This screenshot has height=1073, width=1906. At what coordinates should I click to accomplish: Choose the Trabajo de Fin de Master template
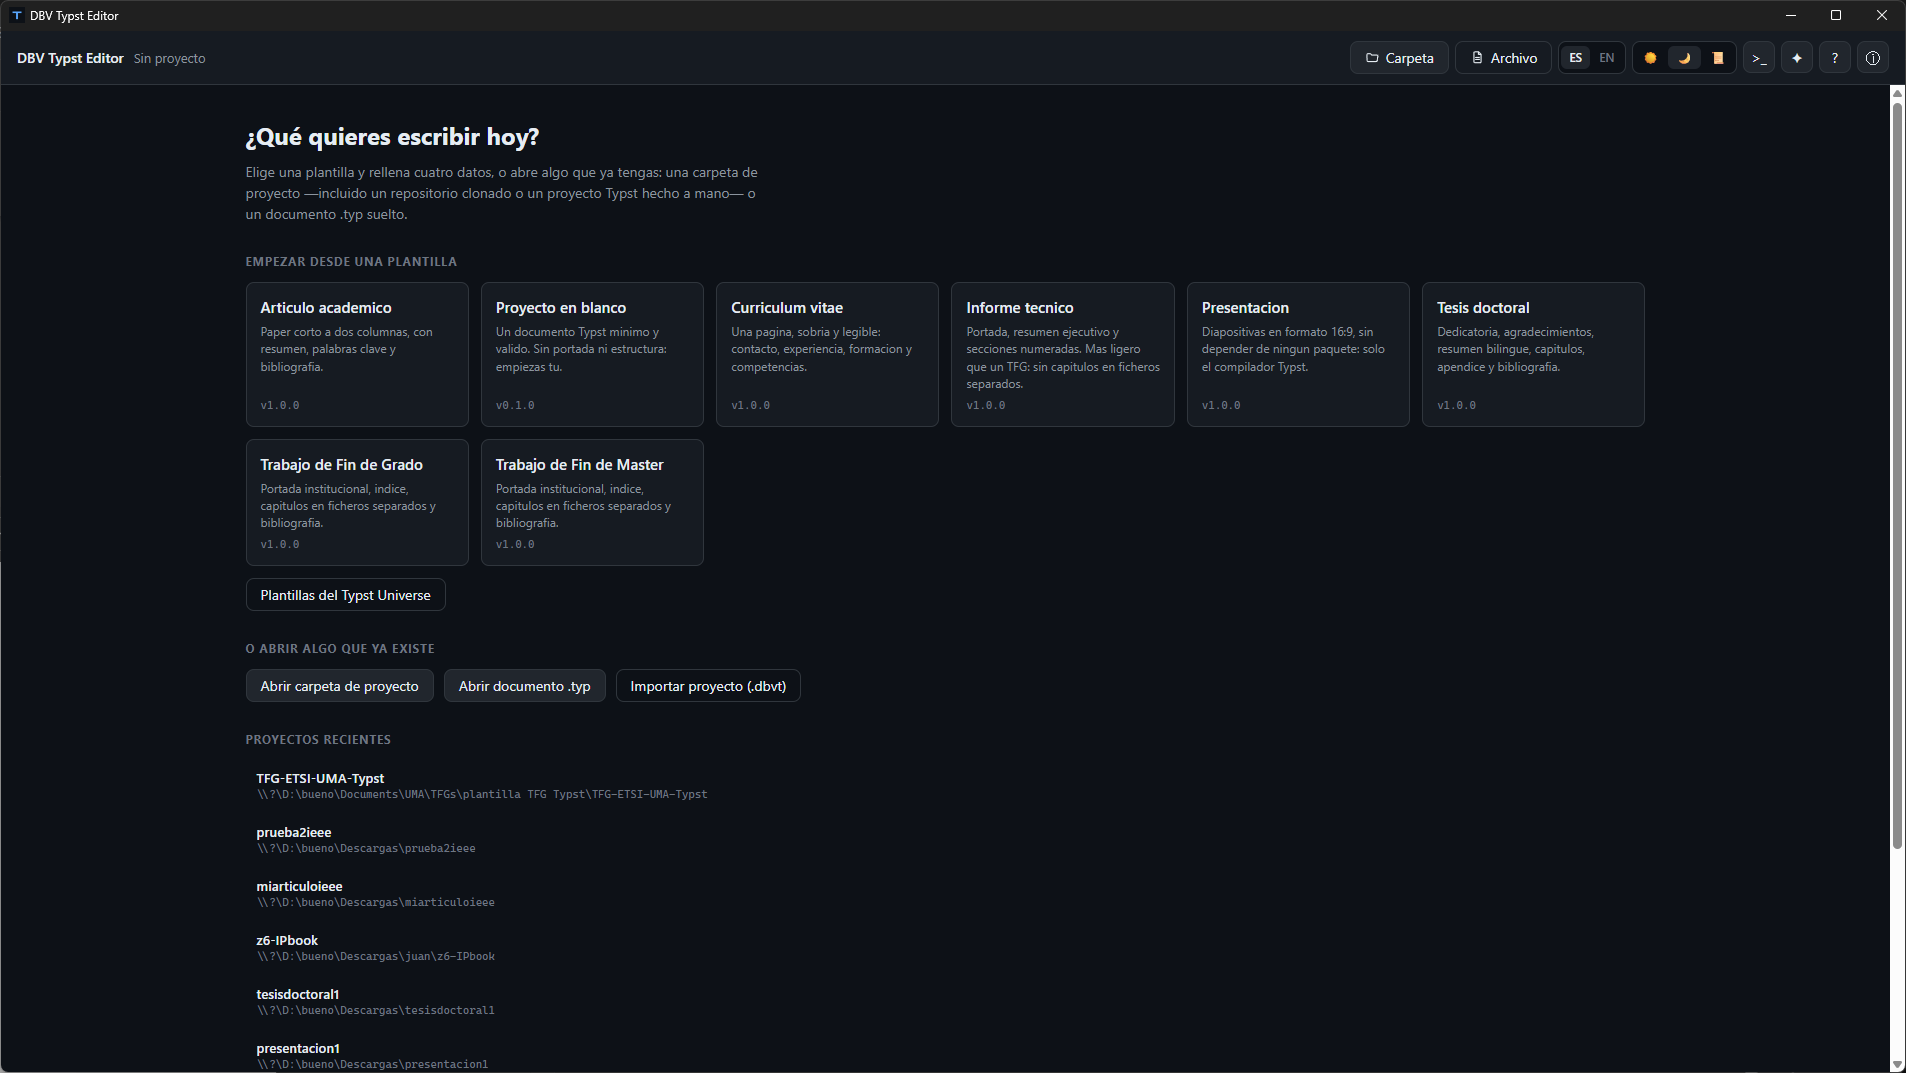[592, 502]
